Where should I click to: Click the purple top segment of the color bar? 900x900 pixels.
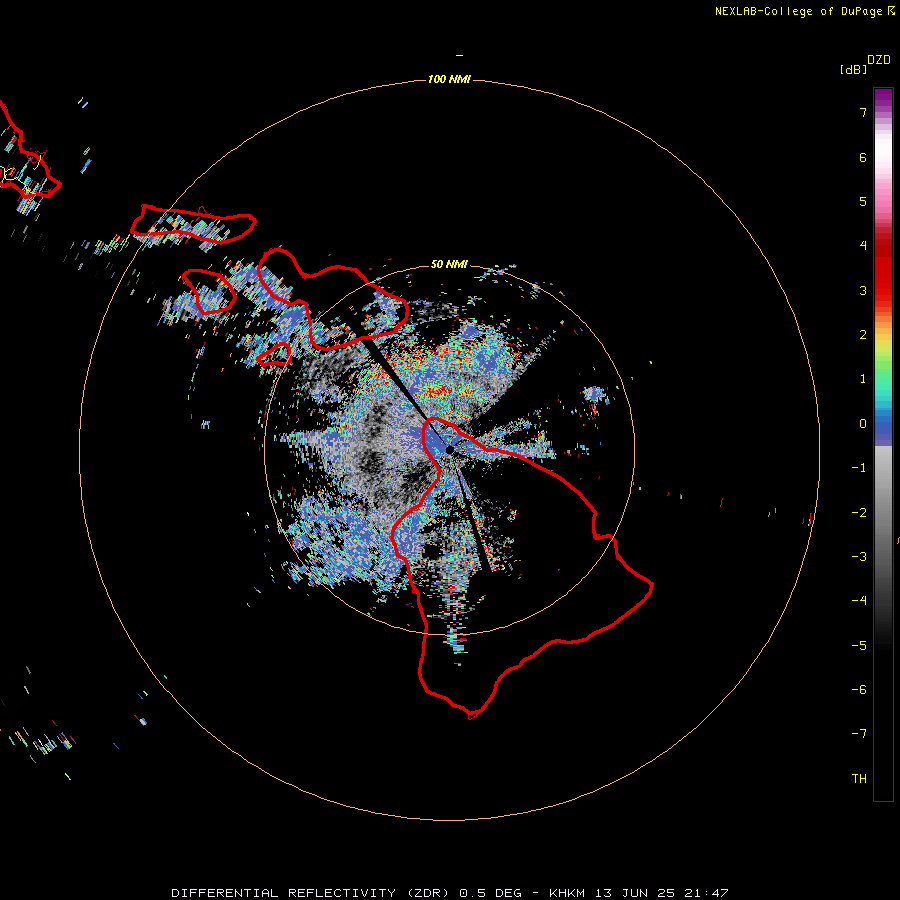[883, 98]
